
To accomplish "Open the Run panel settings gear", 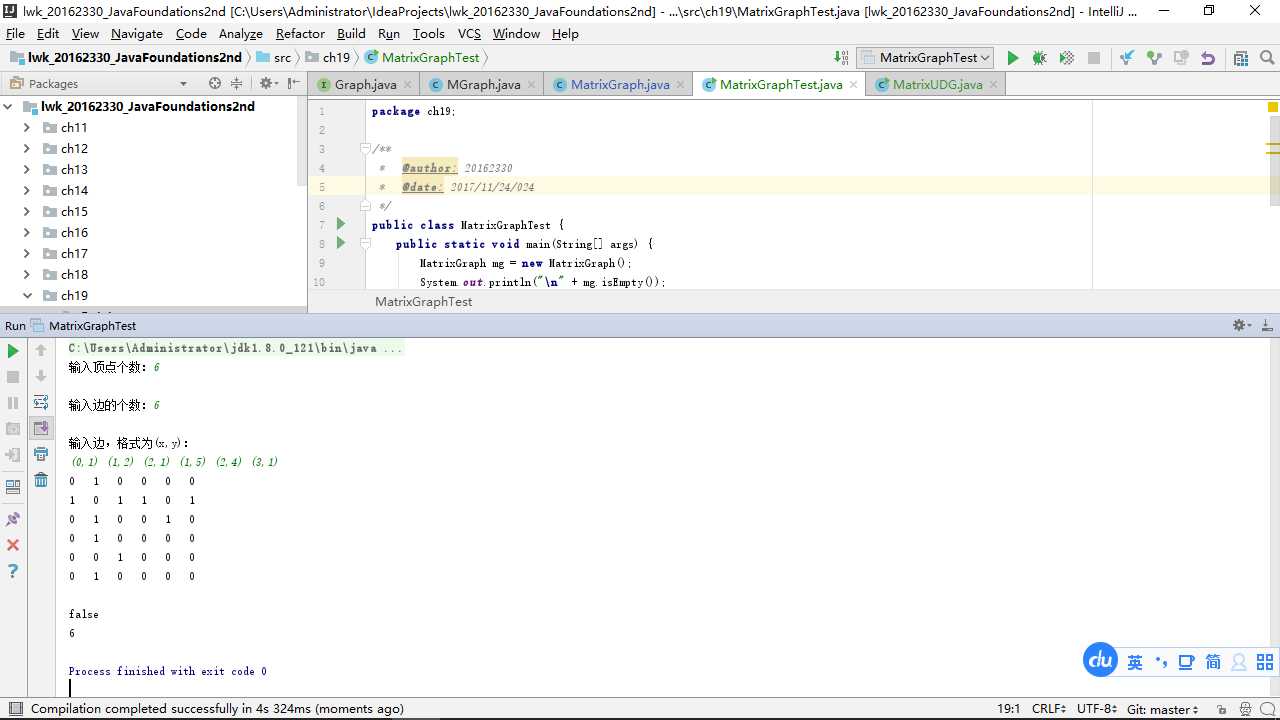I will [1241, 326].
